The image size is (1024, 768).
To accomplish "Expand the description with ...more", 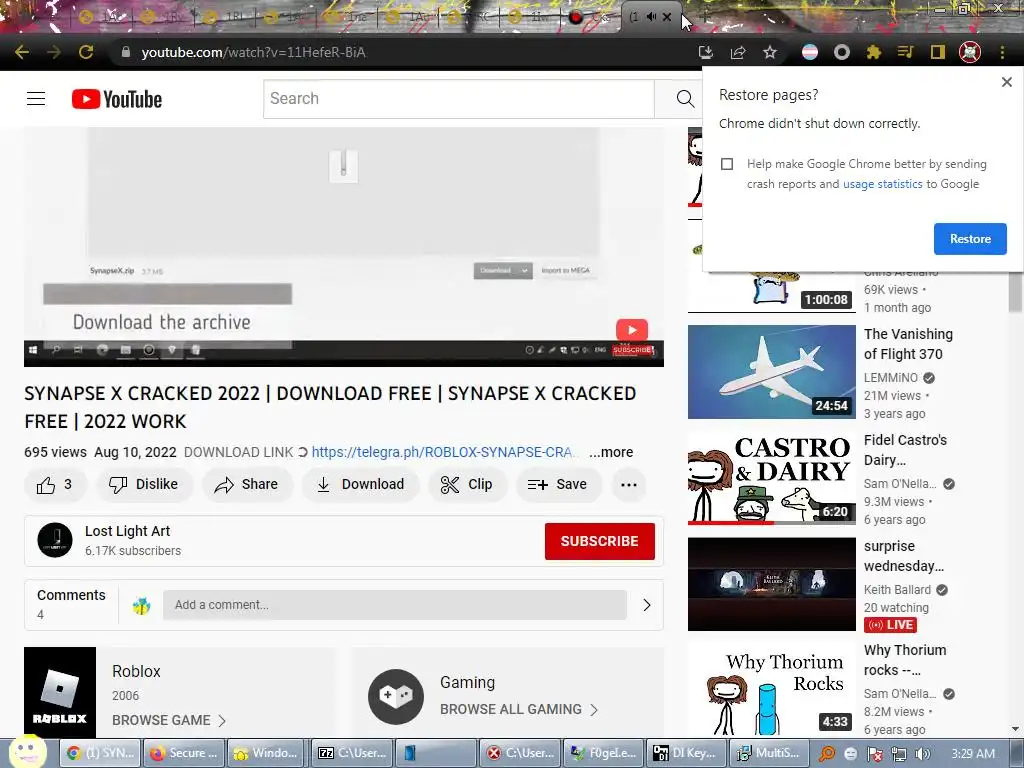I will click(x=611, y=452).
